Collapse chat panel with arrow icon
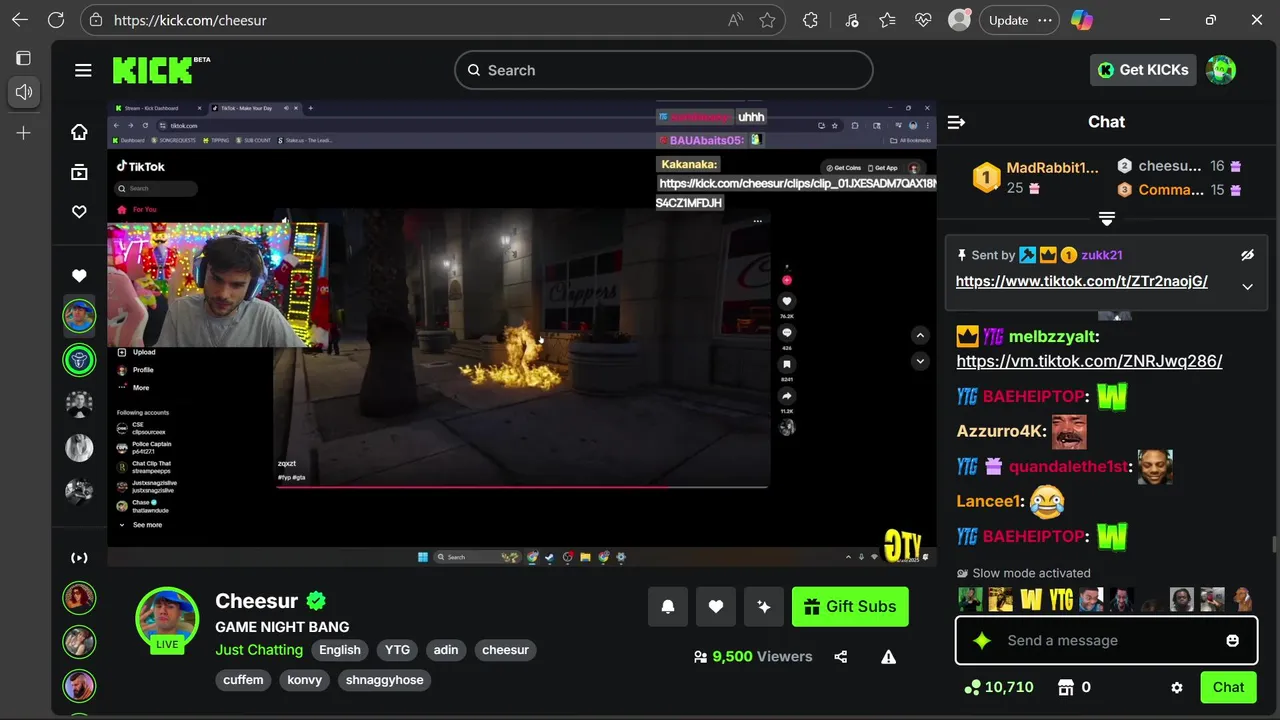Viewport: 1280px width, 720px height. [x=956, y=122]
